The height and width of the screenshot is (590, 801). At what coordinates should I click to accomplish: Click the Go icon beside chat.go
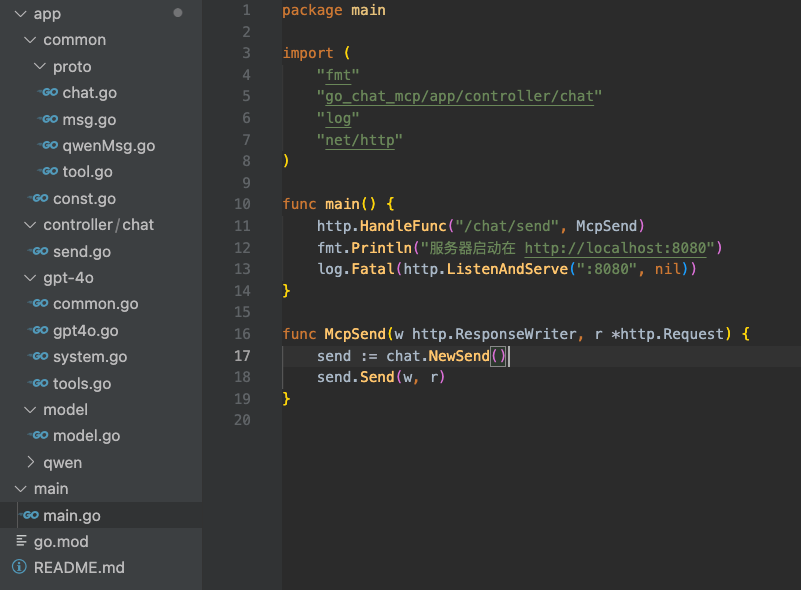pyautogui.click(x=48, y=93)
